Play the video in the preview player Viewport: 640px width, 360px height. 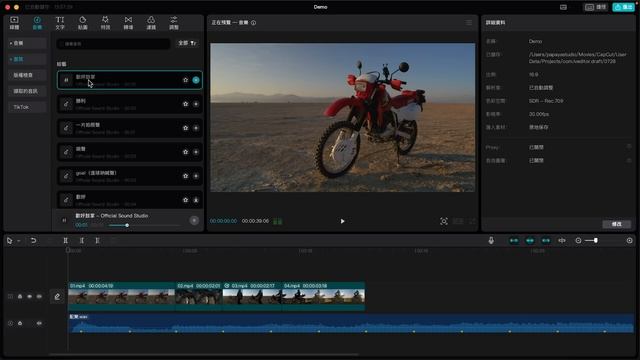(x=342, y=221)
